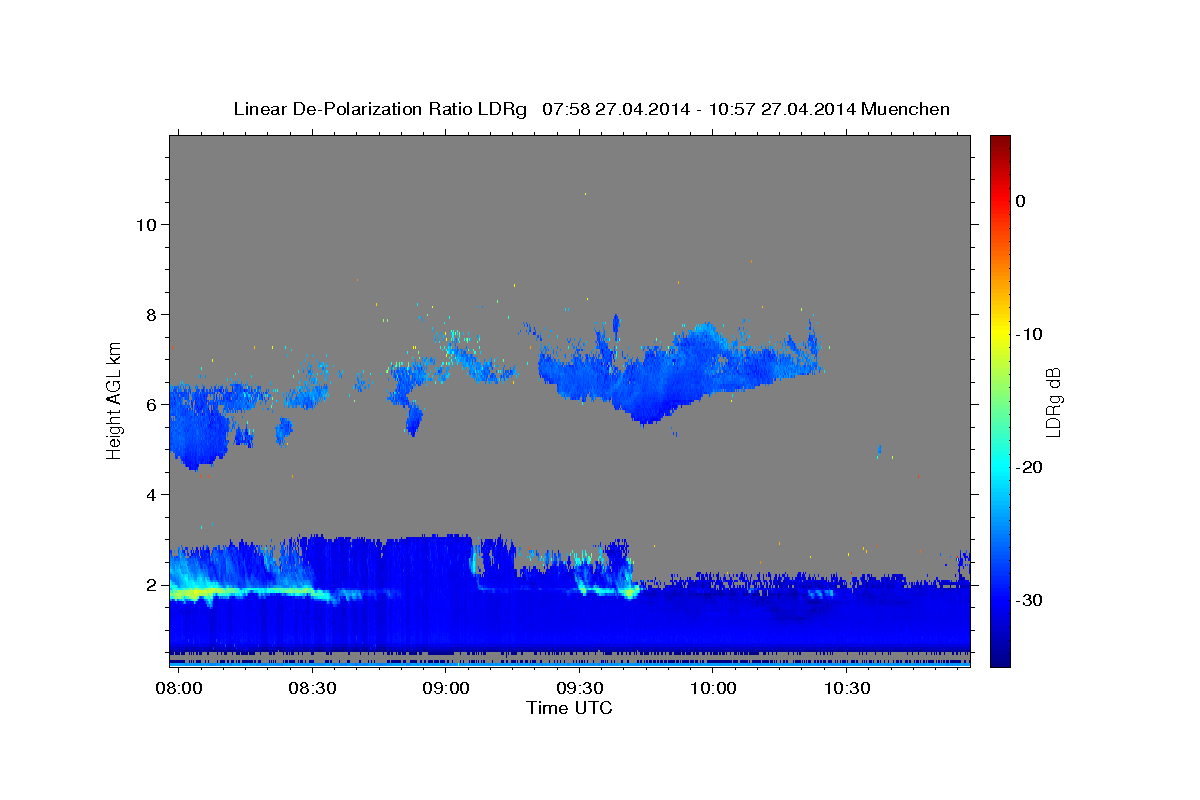1200x800 pixels.
Task: Click the colorbar tick label '-10'
Action: pos(1030,334)
